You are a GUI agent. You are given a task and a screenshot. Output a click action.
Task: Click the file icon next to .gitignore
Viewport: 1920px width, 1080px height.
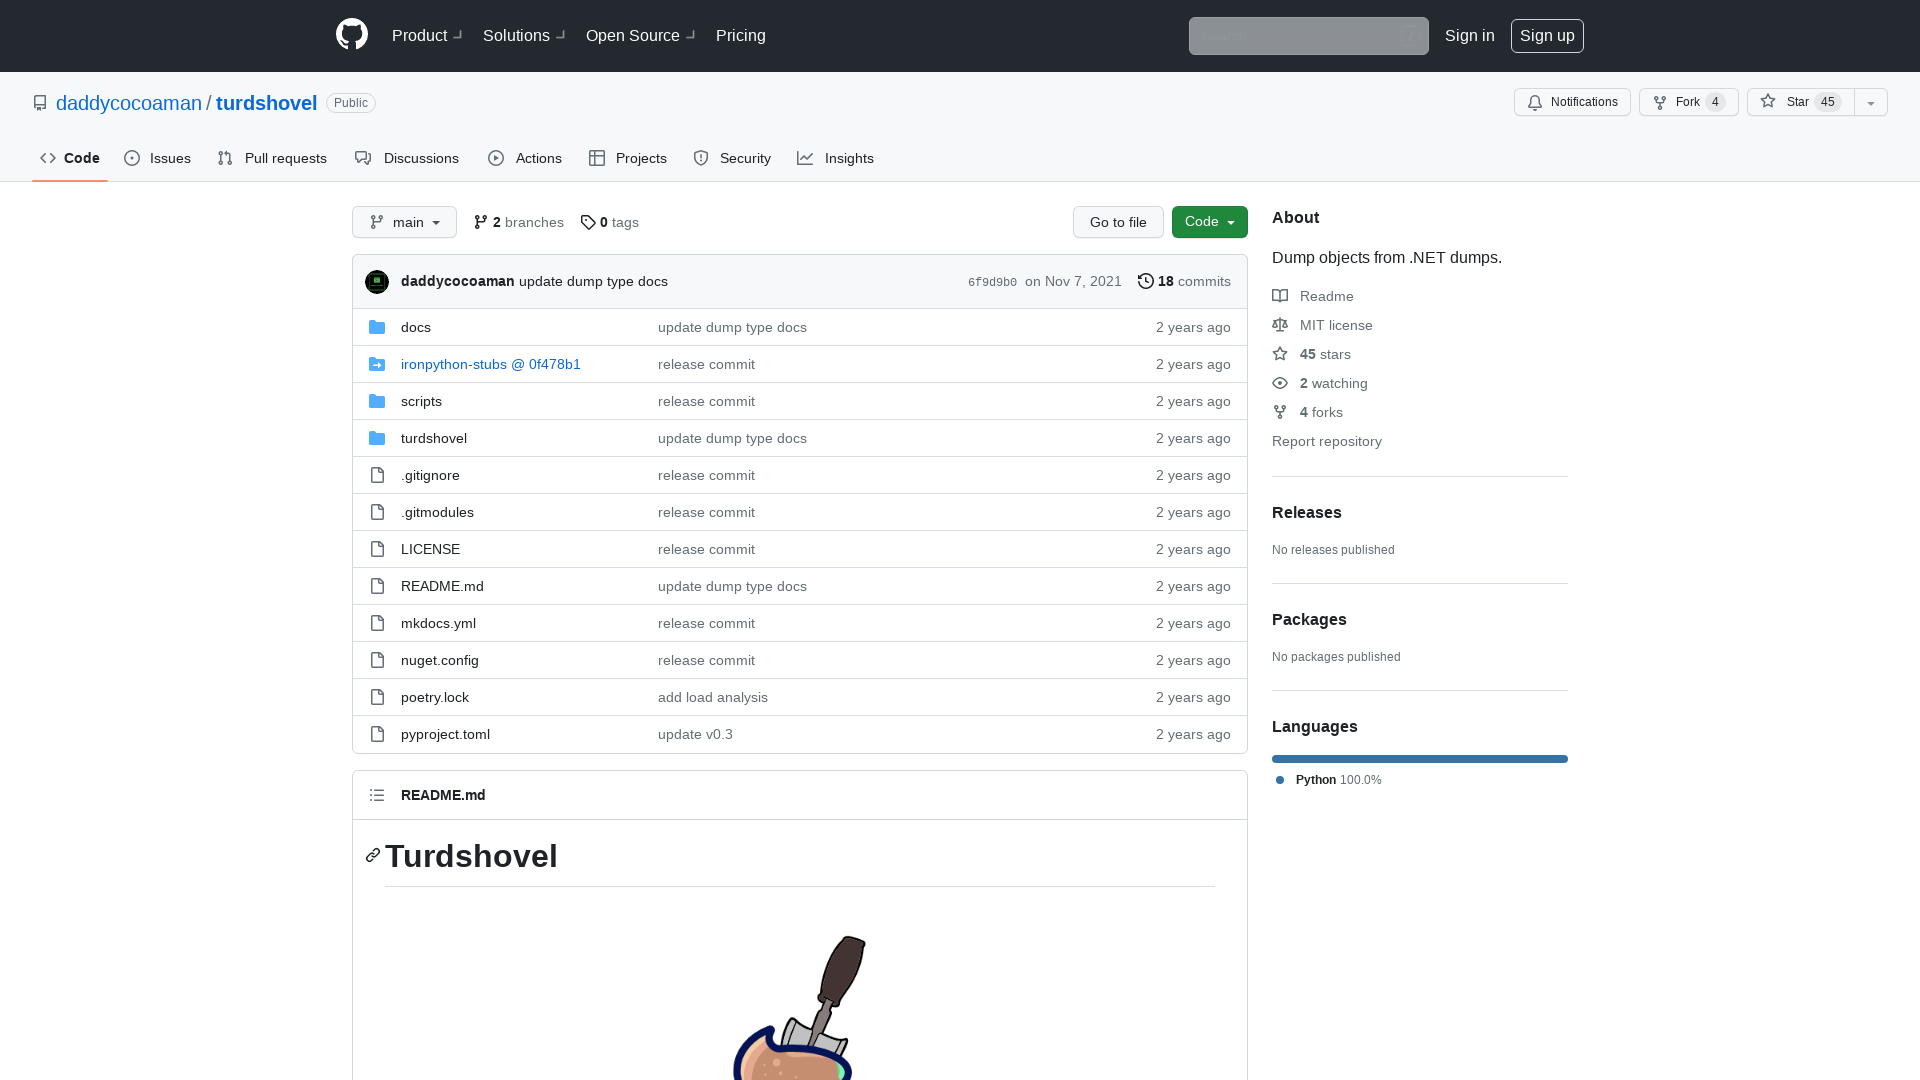(x=377, y=475)
